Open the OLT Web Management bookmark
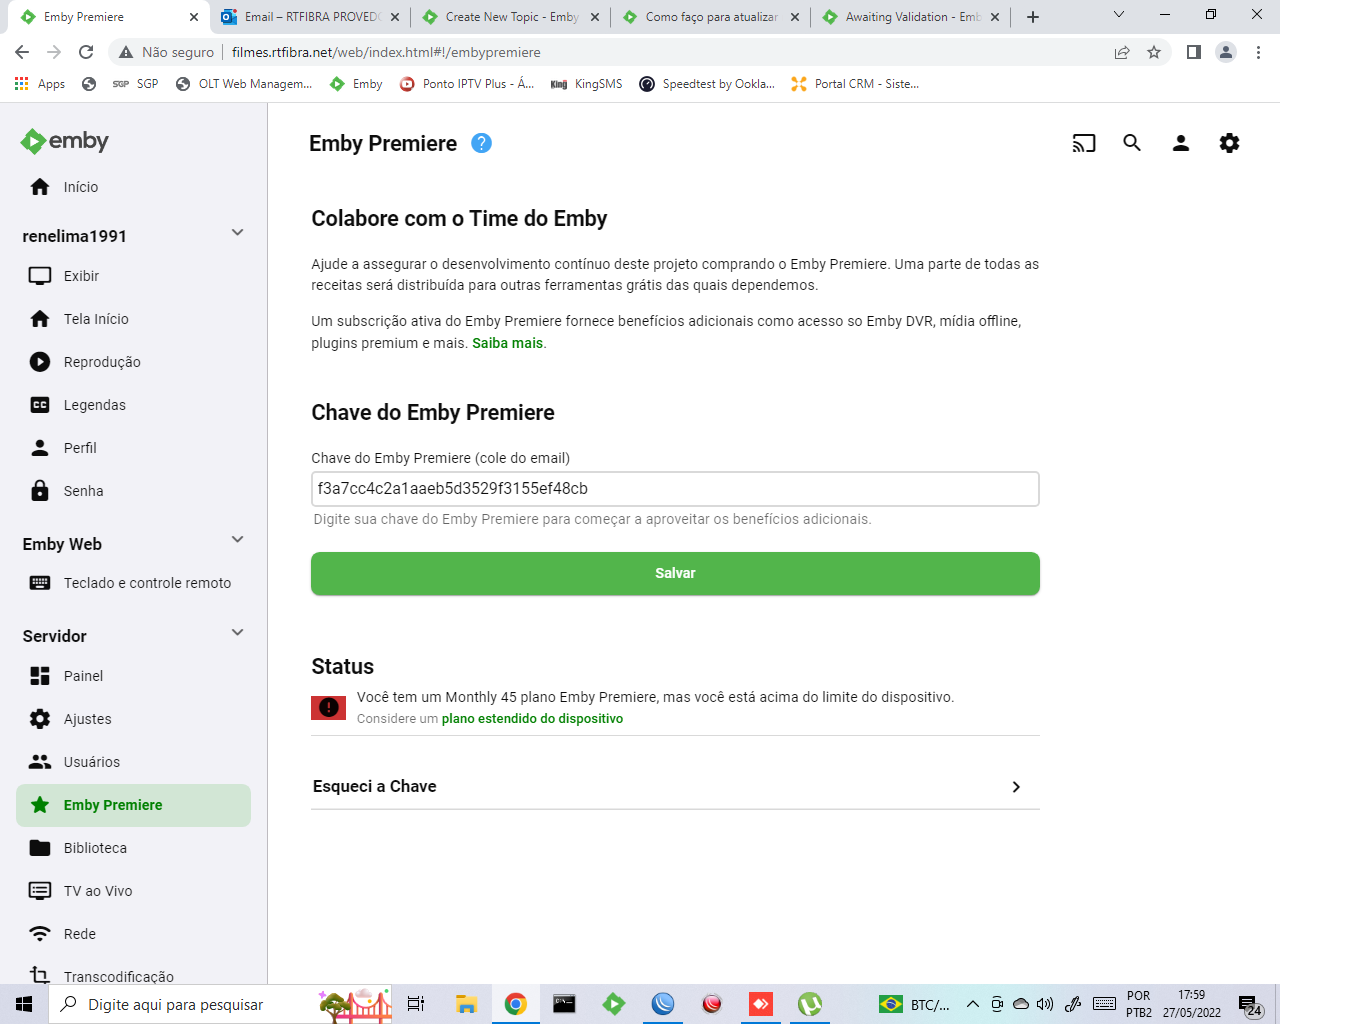1354x1024 pixels. click(x=244, y=84)
